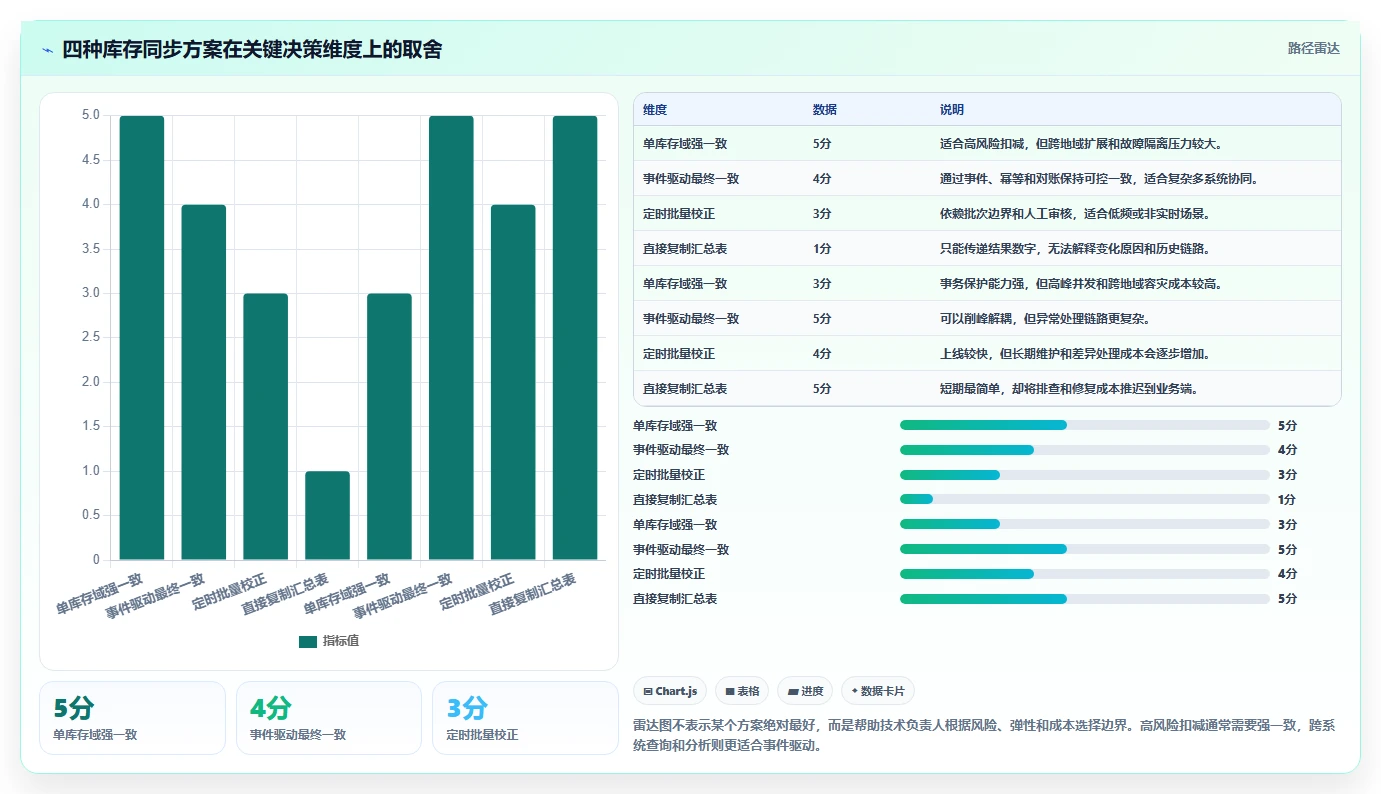Toggle the 指标值 legend color swatch
Image resolution: width=1381 pixels, height=794 pixels.
[308, 641]
